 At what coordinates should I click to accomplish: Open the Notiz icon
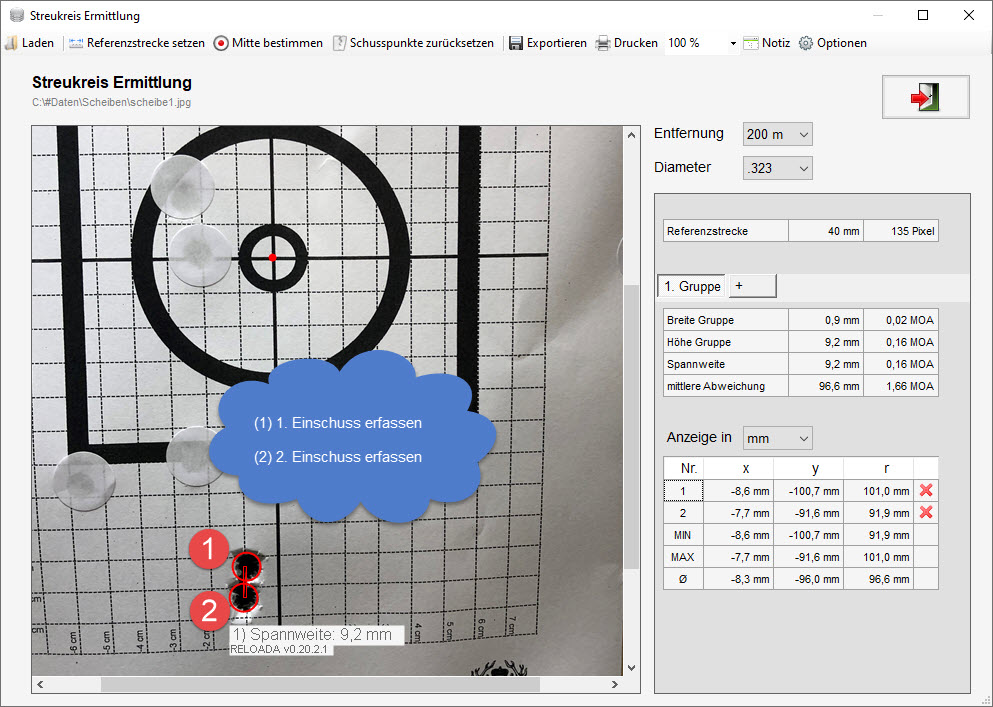tap(751, 43)
